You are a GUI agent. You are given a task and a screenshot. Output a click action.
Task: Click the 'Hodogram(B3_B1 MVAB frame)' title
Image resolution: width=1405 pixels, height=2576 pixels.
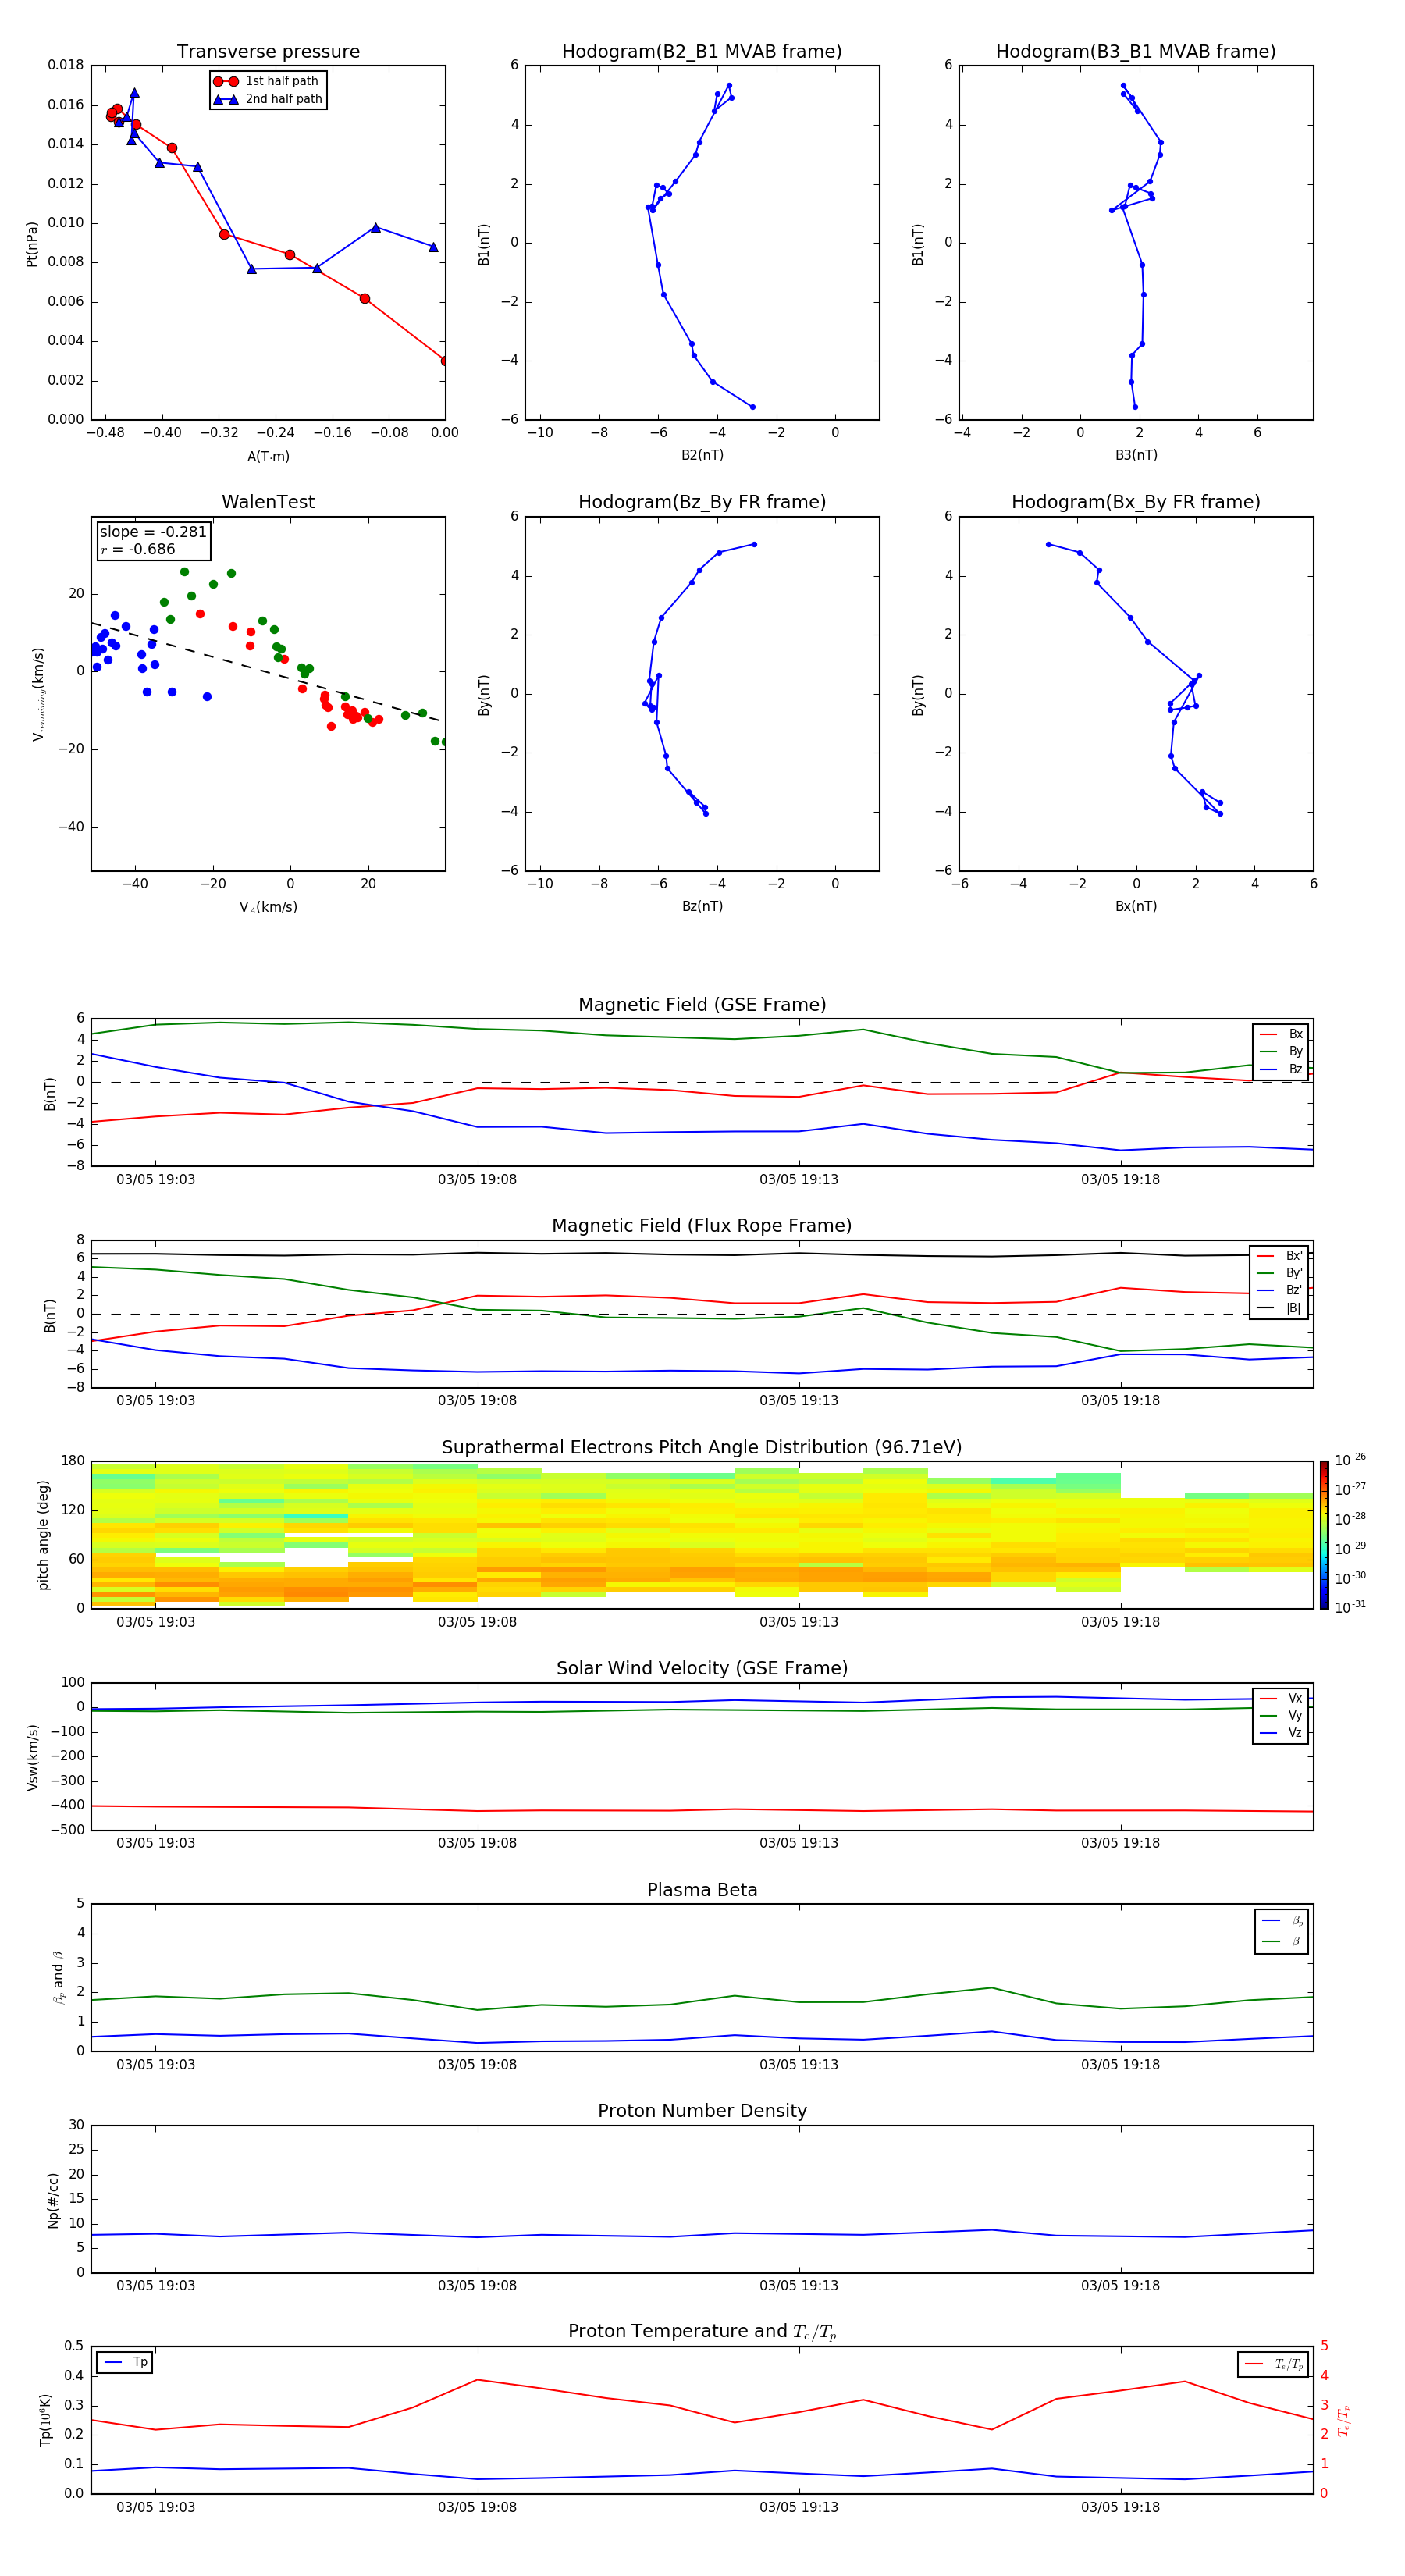point(1136,52)
